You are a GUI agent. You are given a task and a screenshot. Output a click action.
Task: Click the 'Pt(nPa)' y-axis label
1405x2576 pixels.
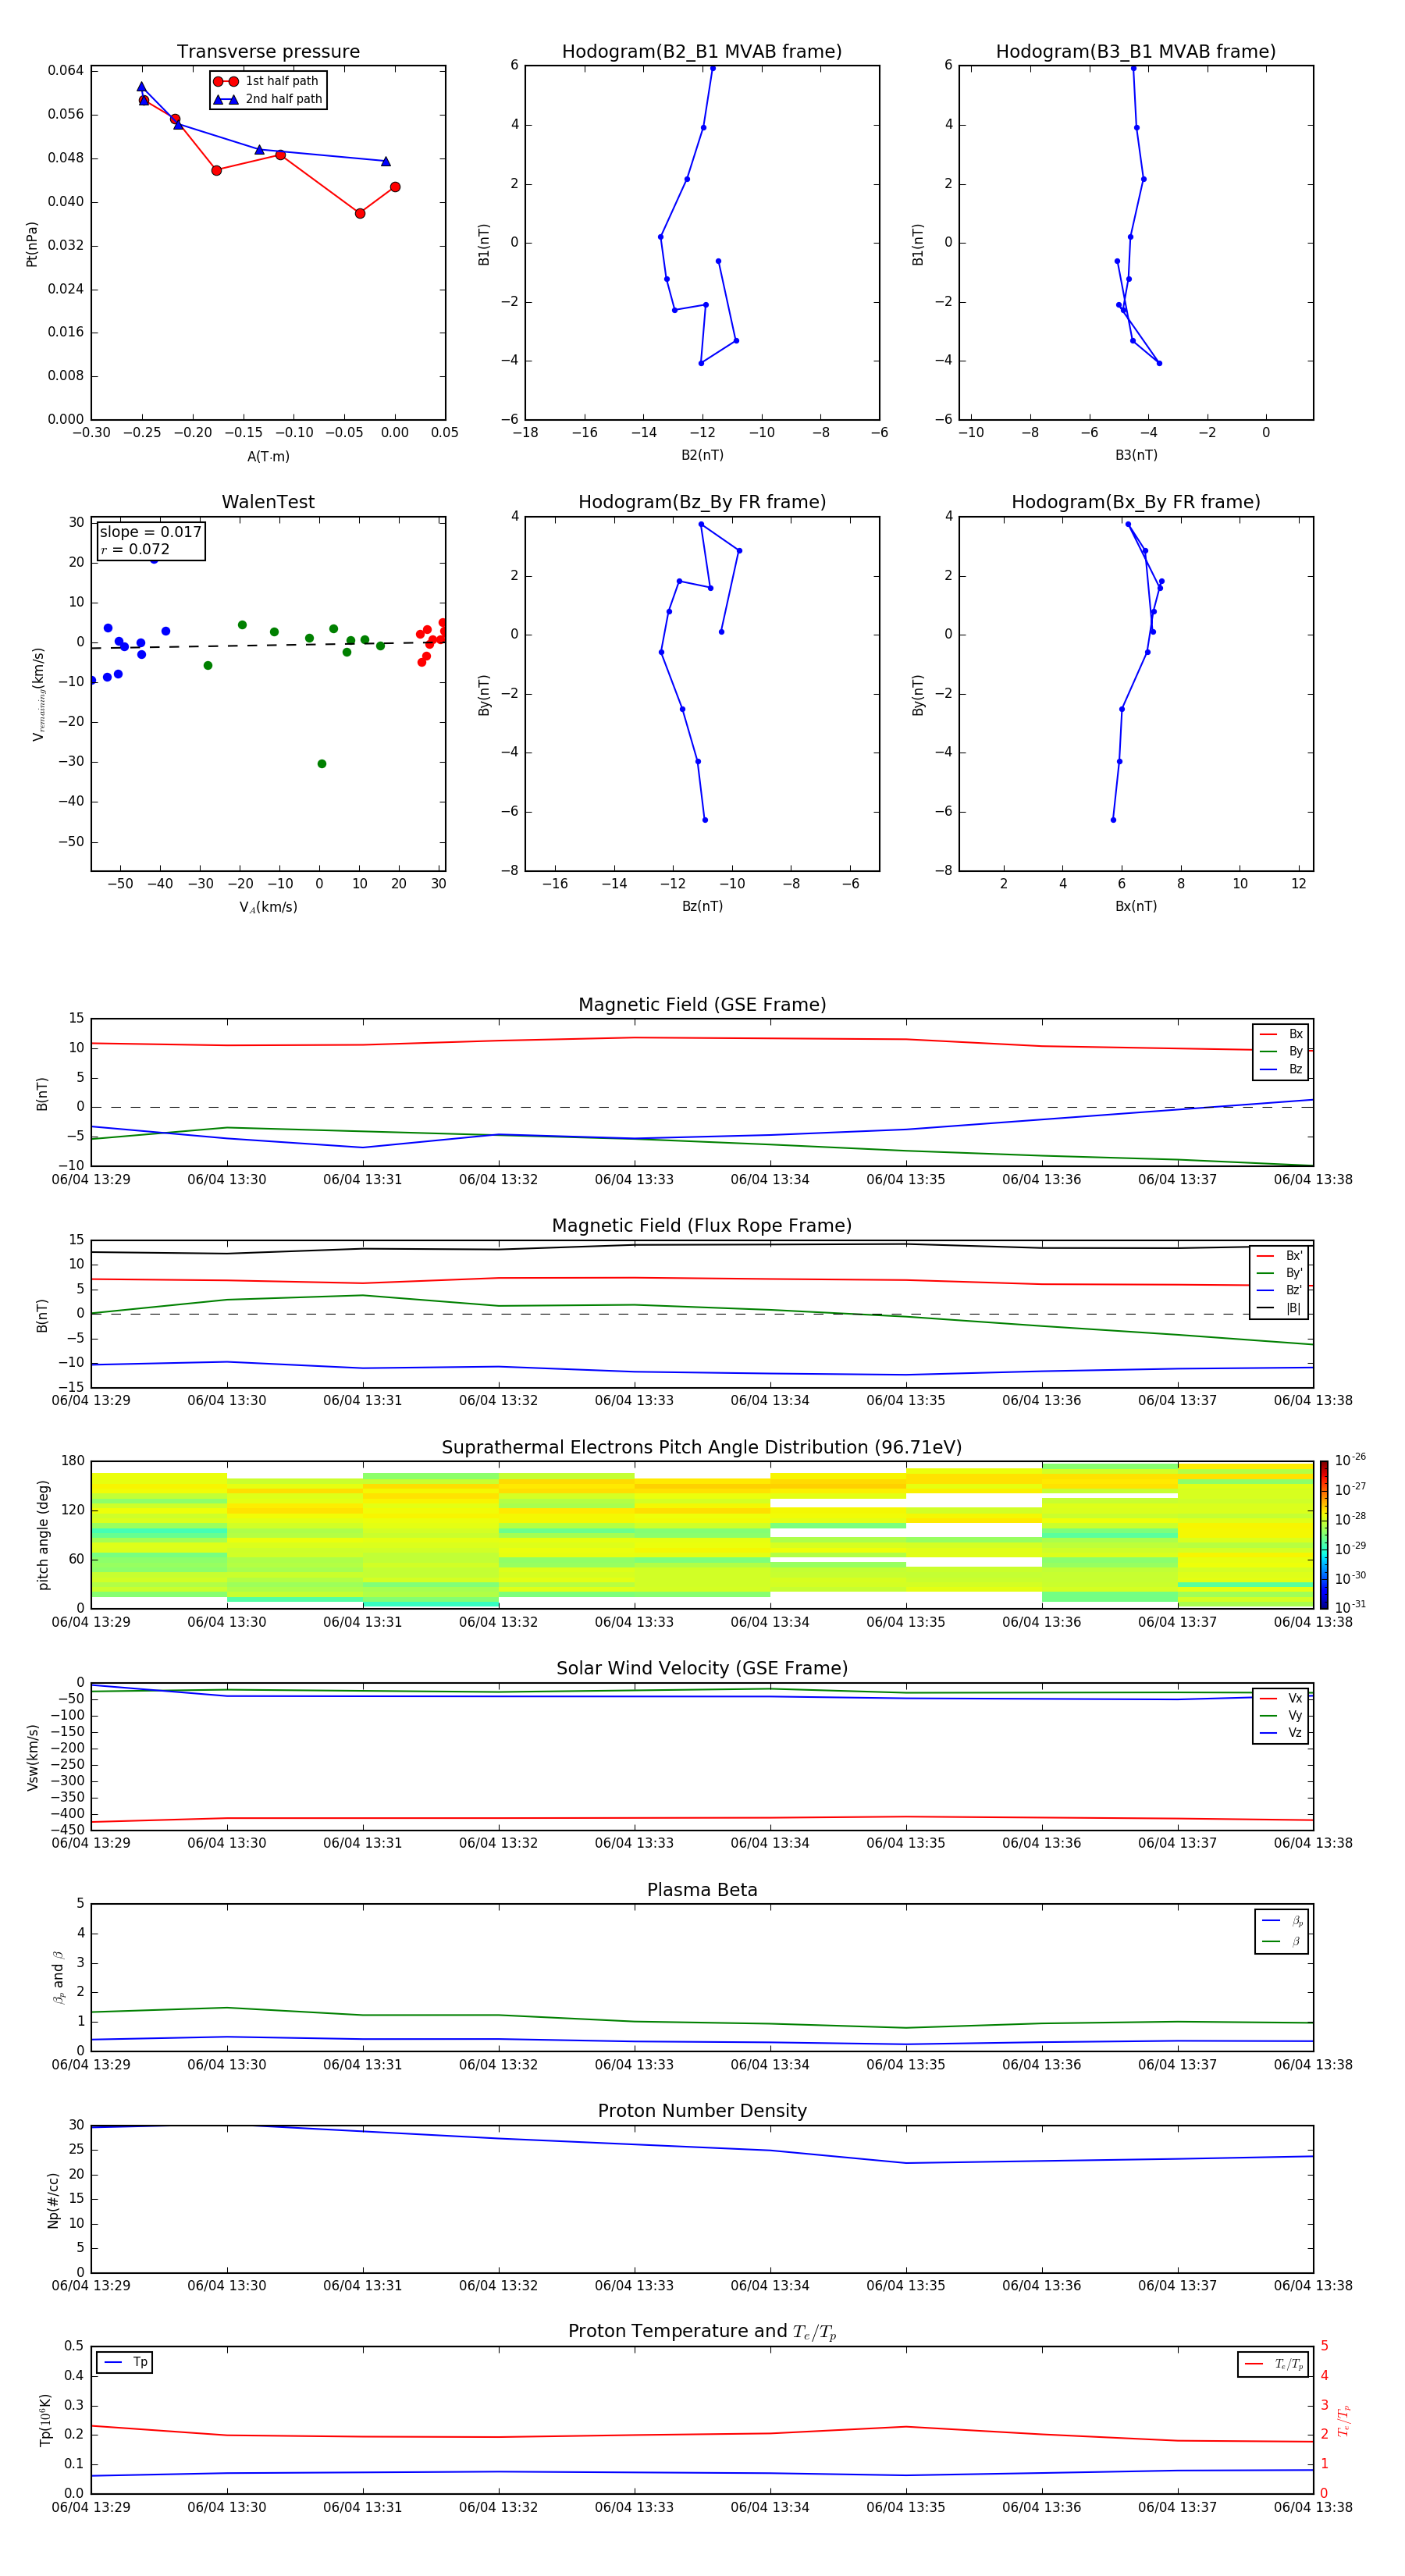pos(32,244)
